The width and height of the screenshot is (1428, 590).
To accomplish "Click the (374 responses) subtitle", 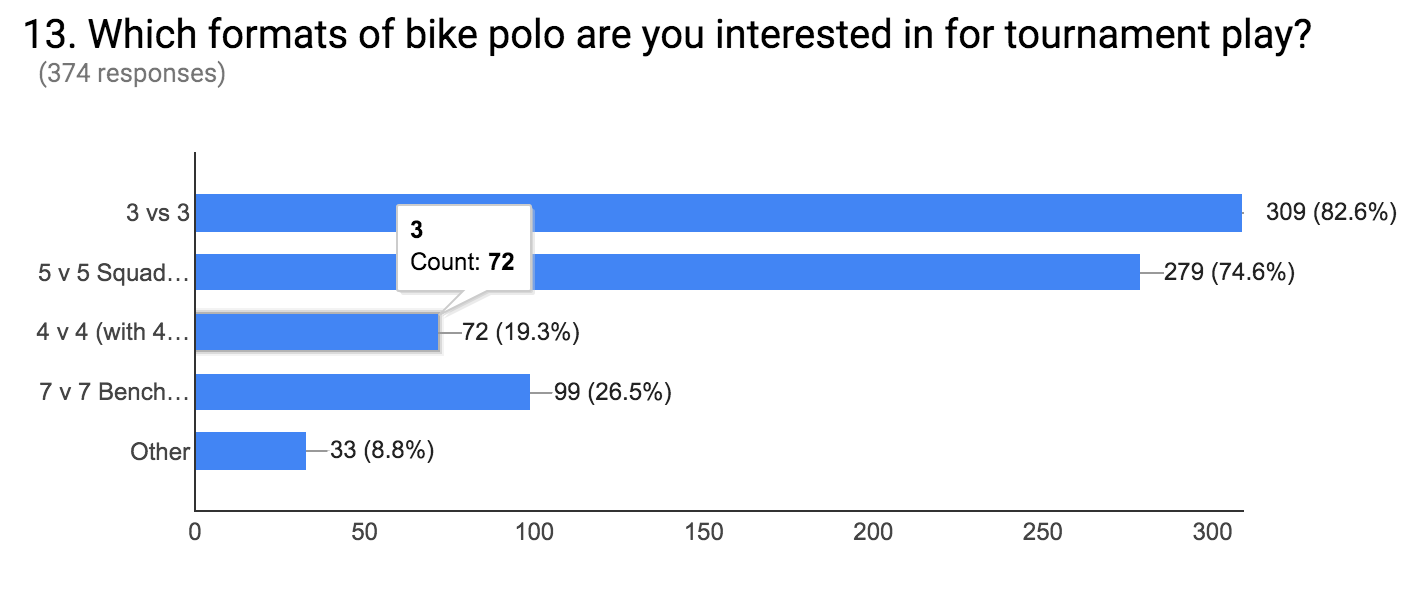I will pos(131,75).
